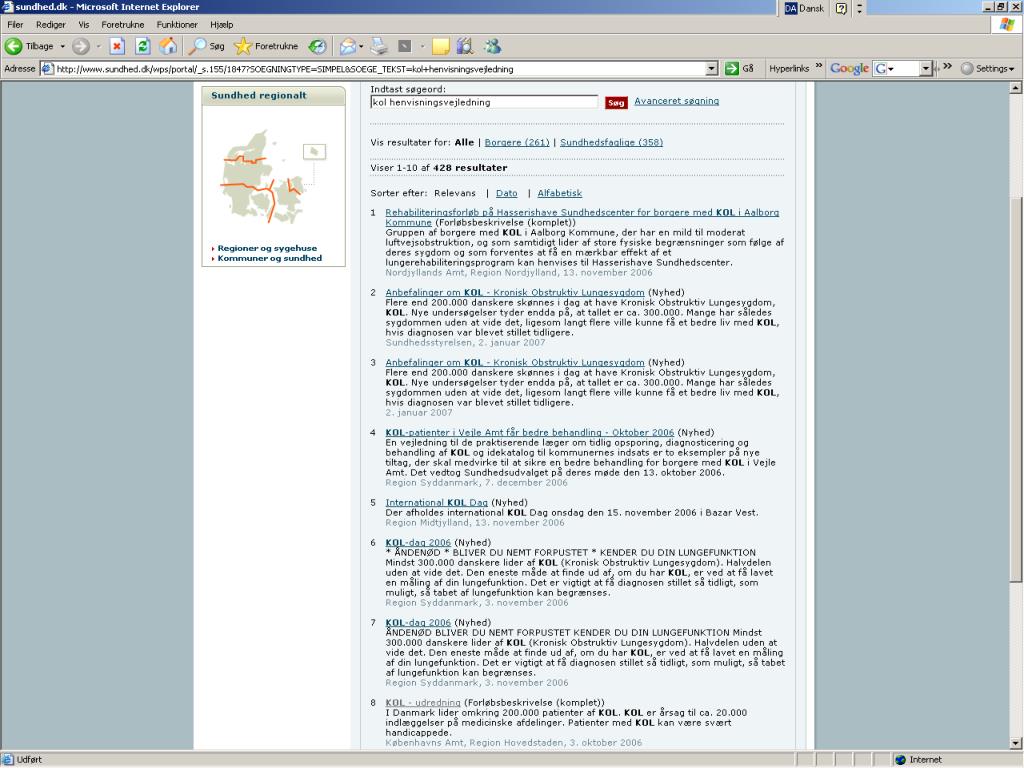Filter results by Borgere (261)
The width and height of the screenshot is (1024, 768).
click(x=517, y=142)
